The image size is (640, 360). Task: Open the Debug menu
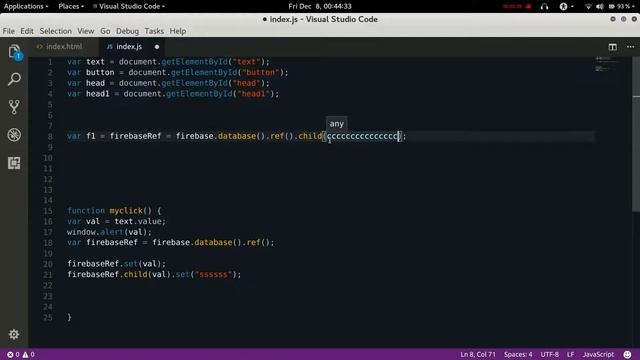(127, 31)
